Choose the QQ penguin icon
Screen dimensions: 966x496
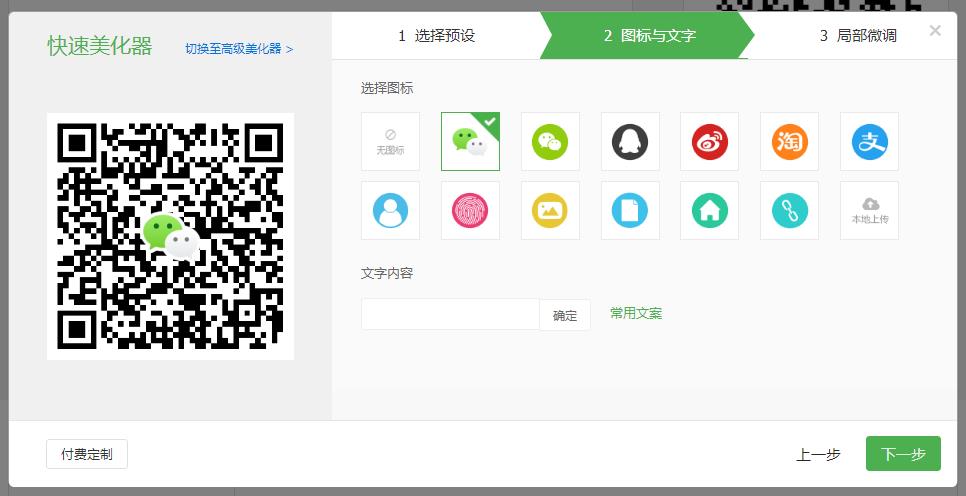[x=630, y=142]
